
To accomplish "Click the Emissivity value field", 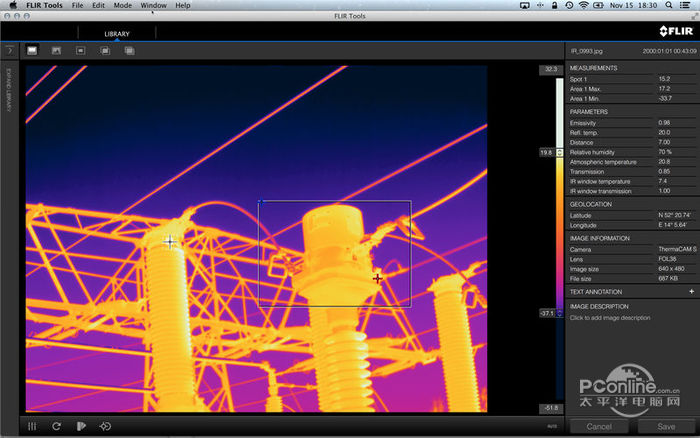I will click(664, 123).
